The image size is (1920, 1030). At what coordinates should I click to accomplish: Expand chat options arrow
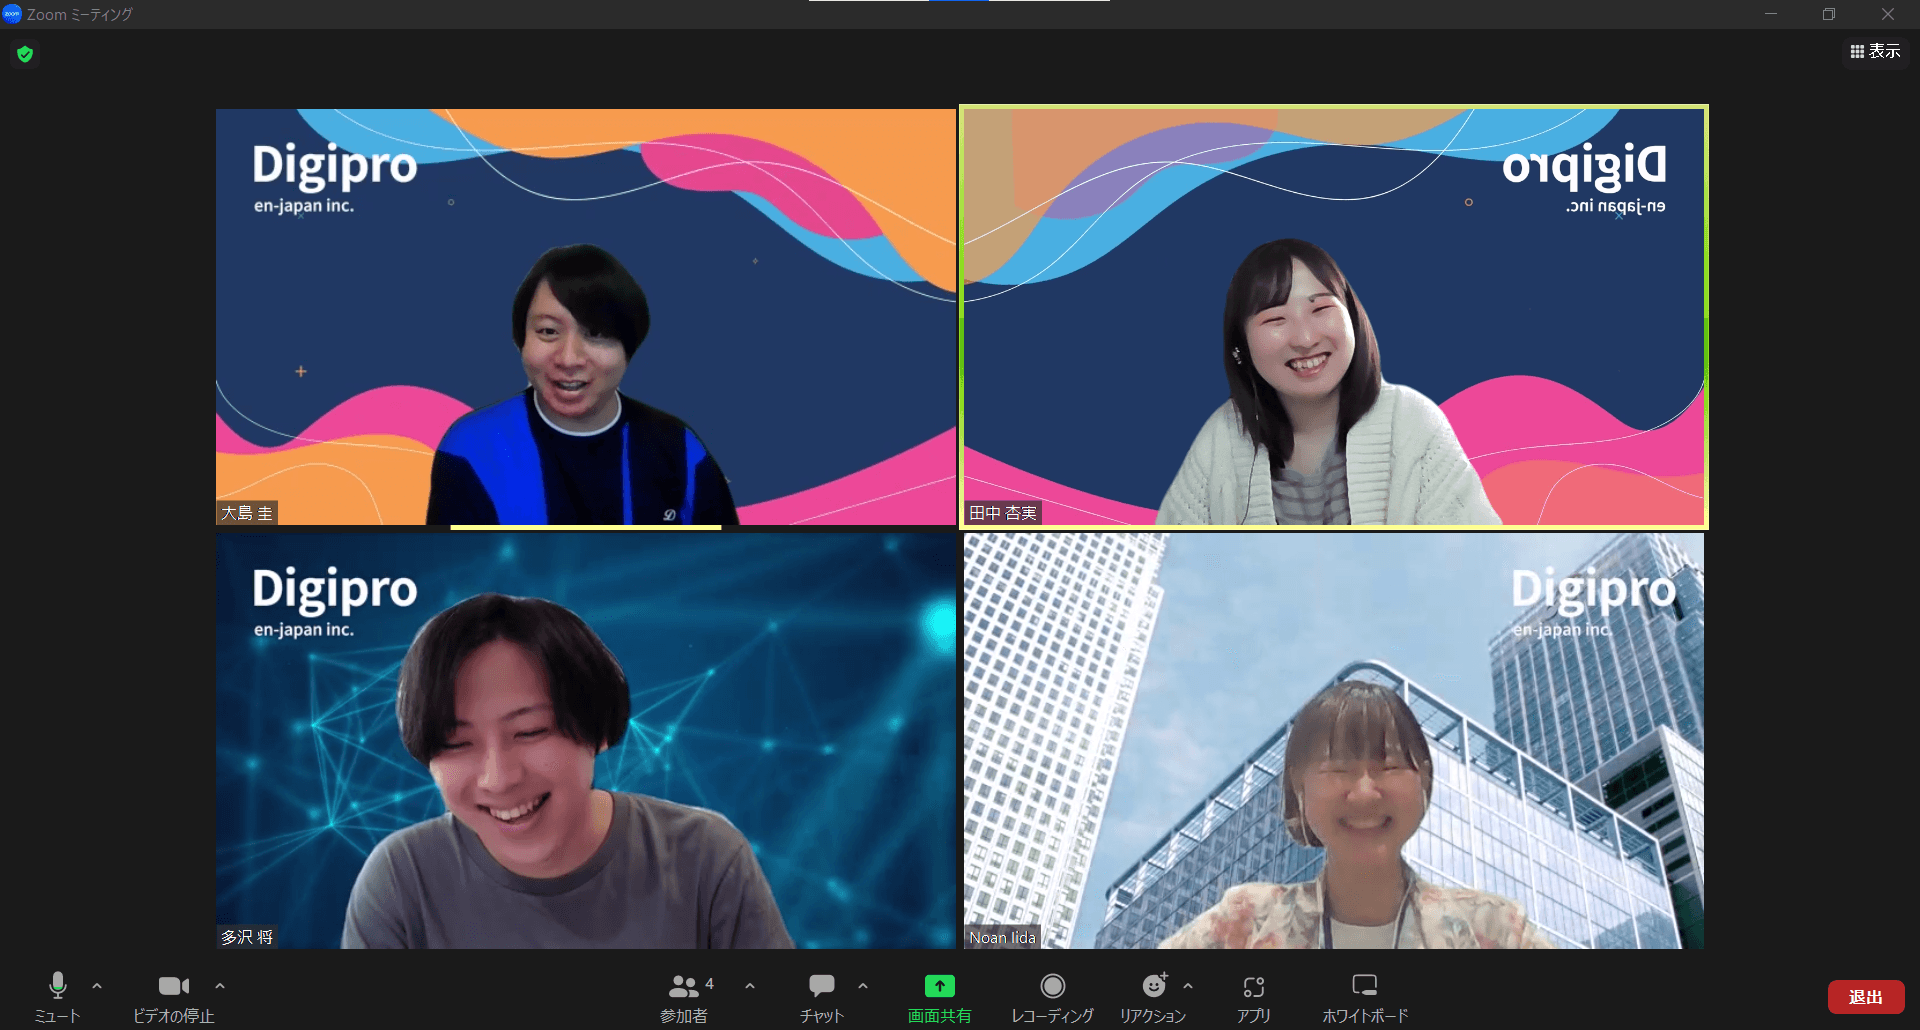click(x=863, y=986)
